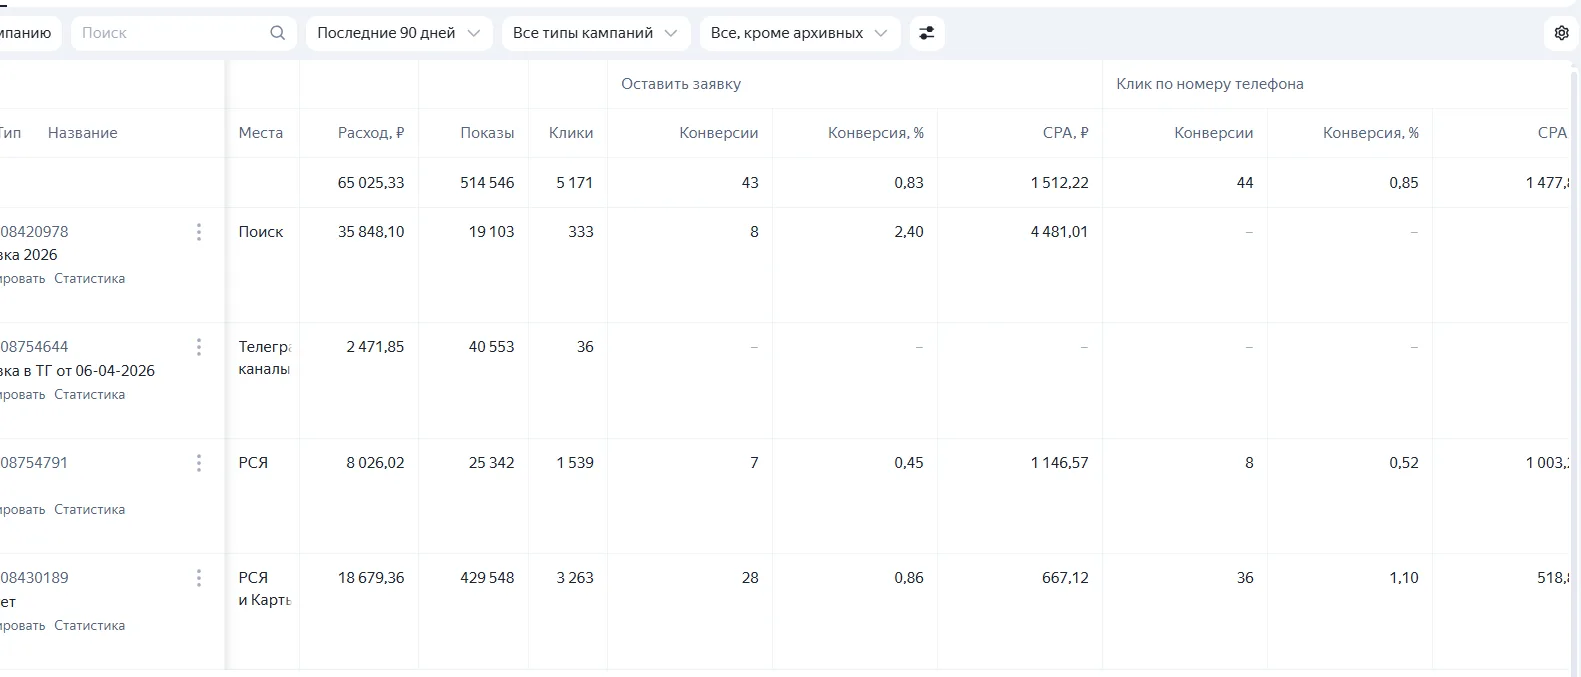The image size is (1581, 677).
Task: Click the search magnifier icon
Action: [x=277, y=33]
